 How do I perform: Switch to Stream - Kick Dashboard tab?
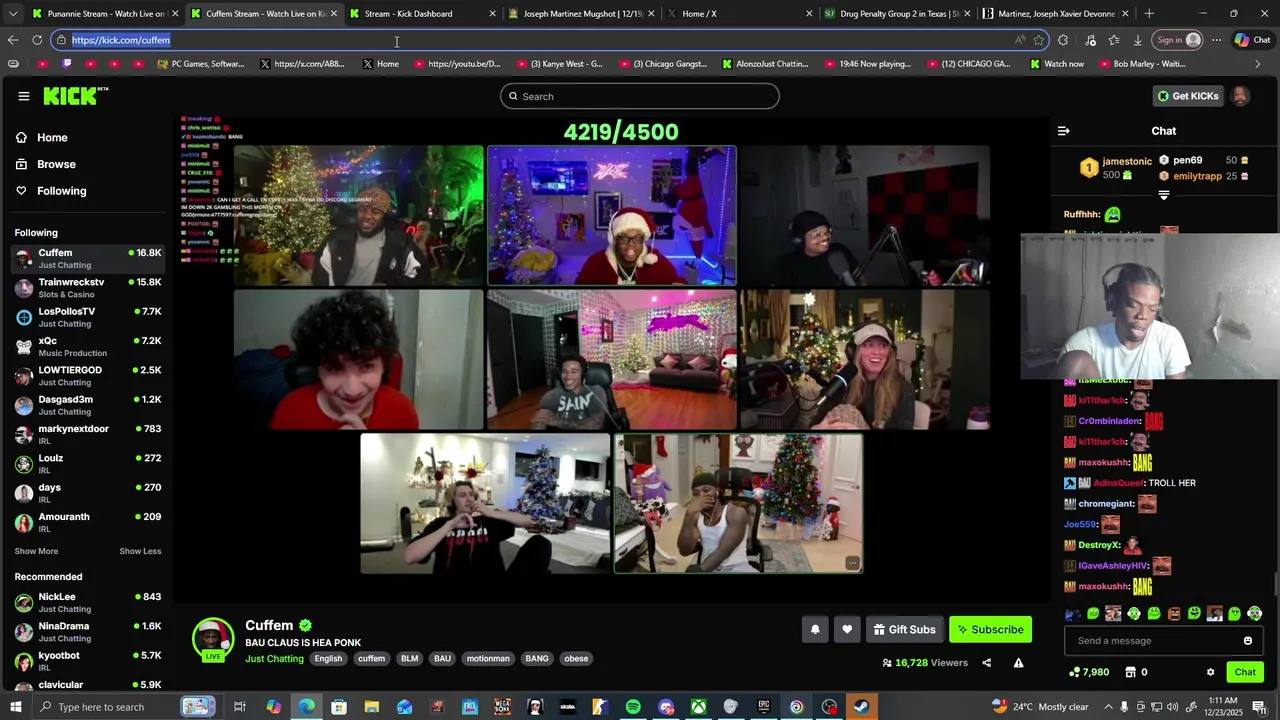tap(420, 14)
